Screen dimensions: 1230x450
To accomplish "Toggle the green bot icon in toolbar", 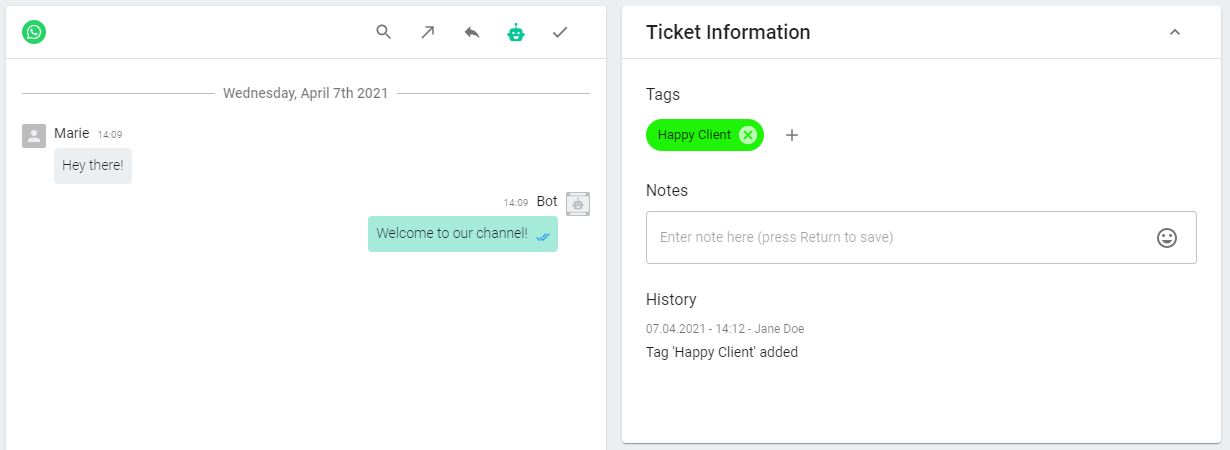I will click(x=516, y=32).
